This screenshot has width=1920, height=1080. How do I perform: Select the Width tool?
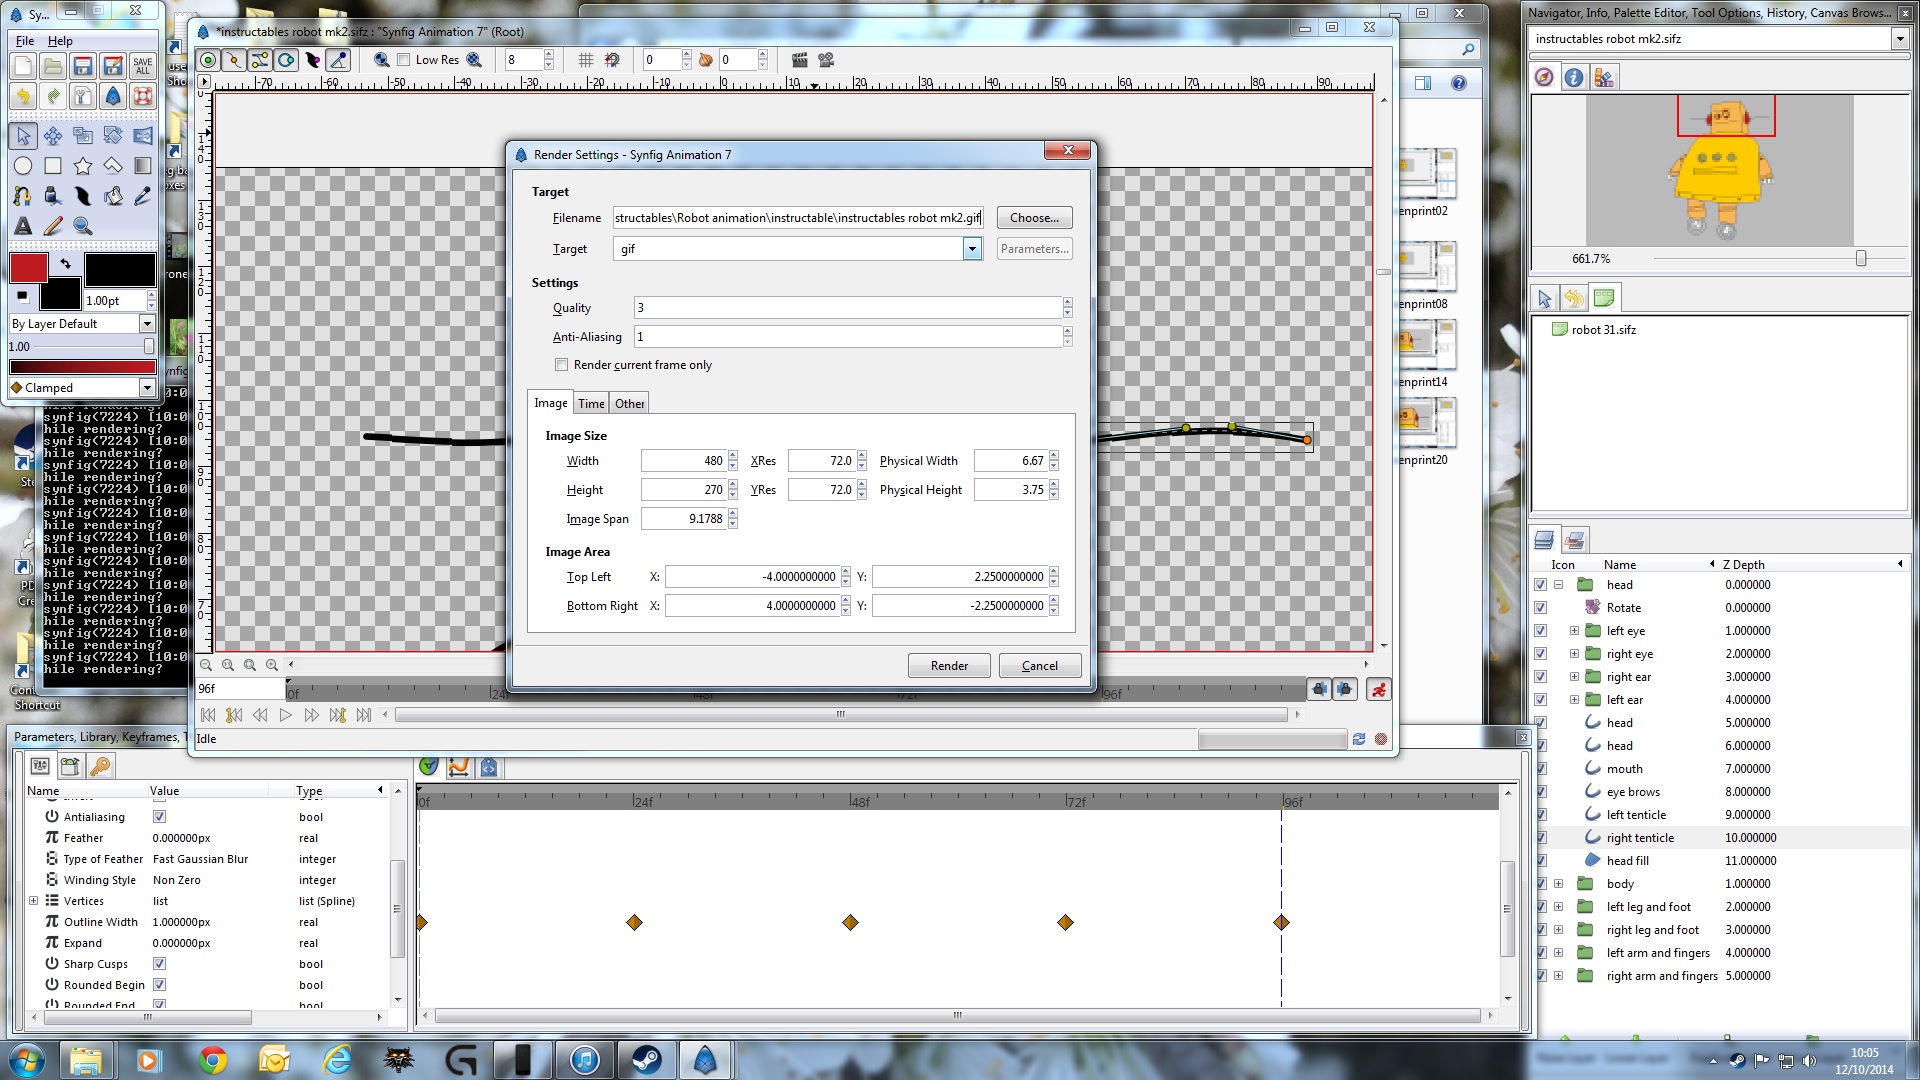click(x=83, y=196)
